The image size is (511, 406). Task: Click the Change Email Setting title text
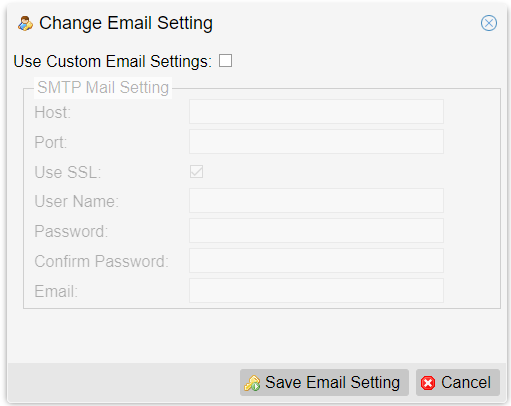126,23
